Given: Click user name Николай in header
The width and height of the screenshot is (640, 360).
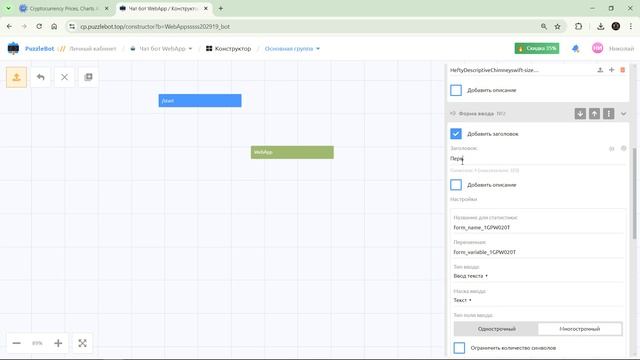Looking at the screenshot, I should [621, 49].
